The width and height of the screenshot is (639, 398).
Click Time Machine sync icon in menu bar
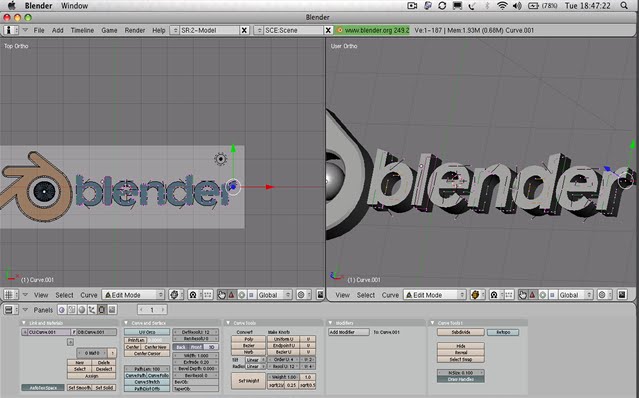442,6
